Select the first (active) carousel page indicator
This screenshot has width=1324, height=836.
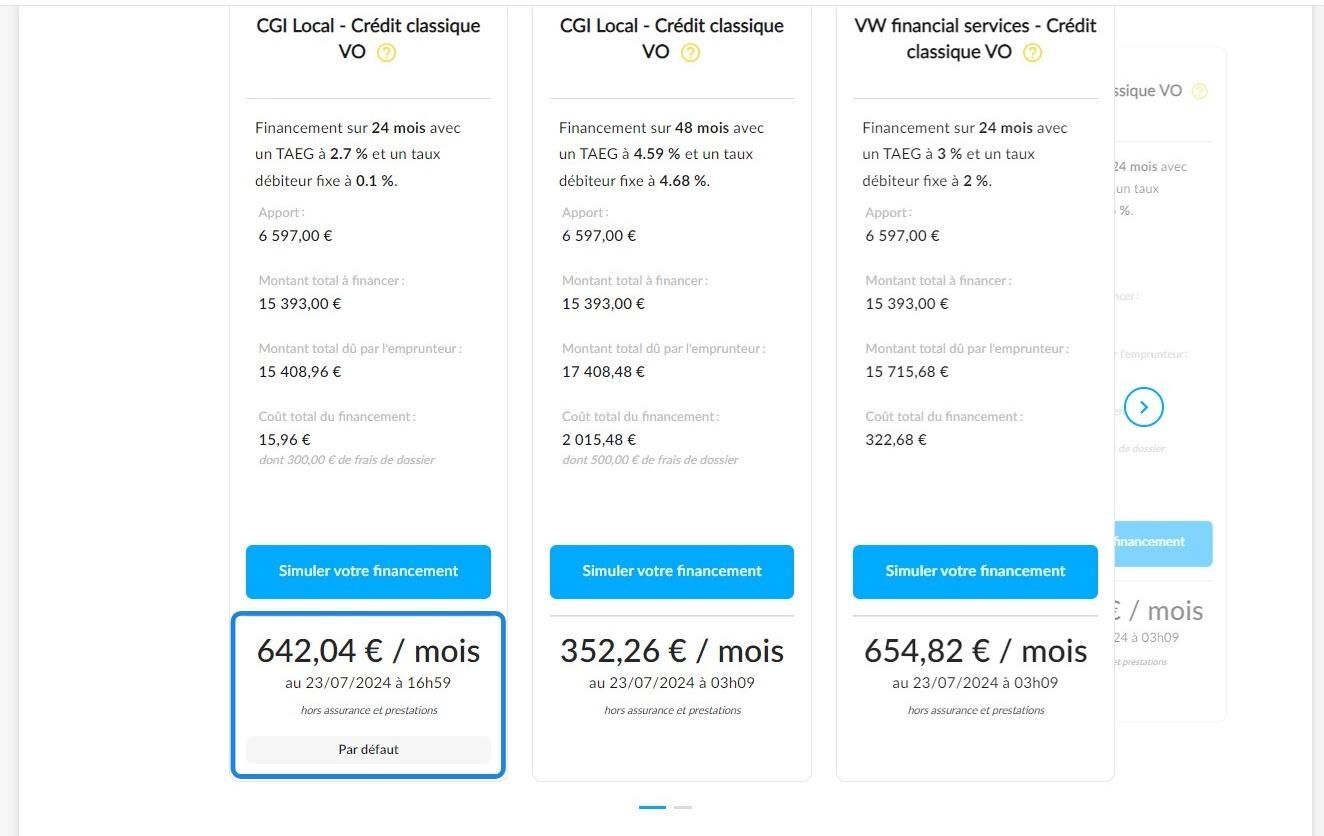click(652, 807)
